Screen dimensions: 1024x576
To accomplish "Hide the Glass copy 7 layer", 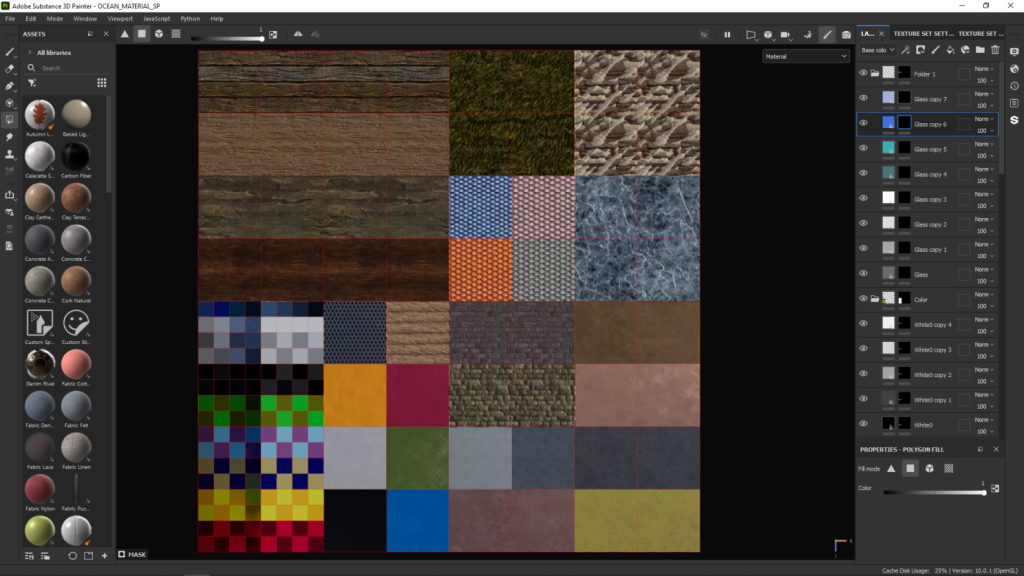I will (864, 99).
